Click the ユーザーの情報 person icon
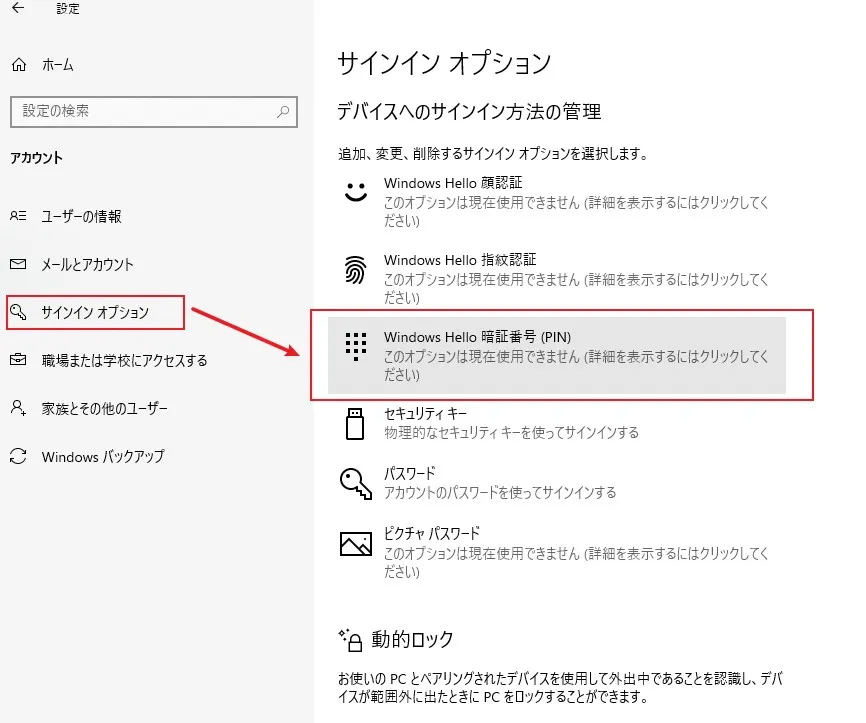Screen dimensions: 866x723 [x=18, y=216]
